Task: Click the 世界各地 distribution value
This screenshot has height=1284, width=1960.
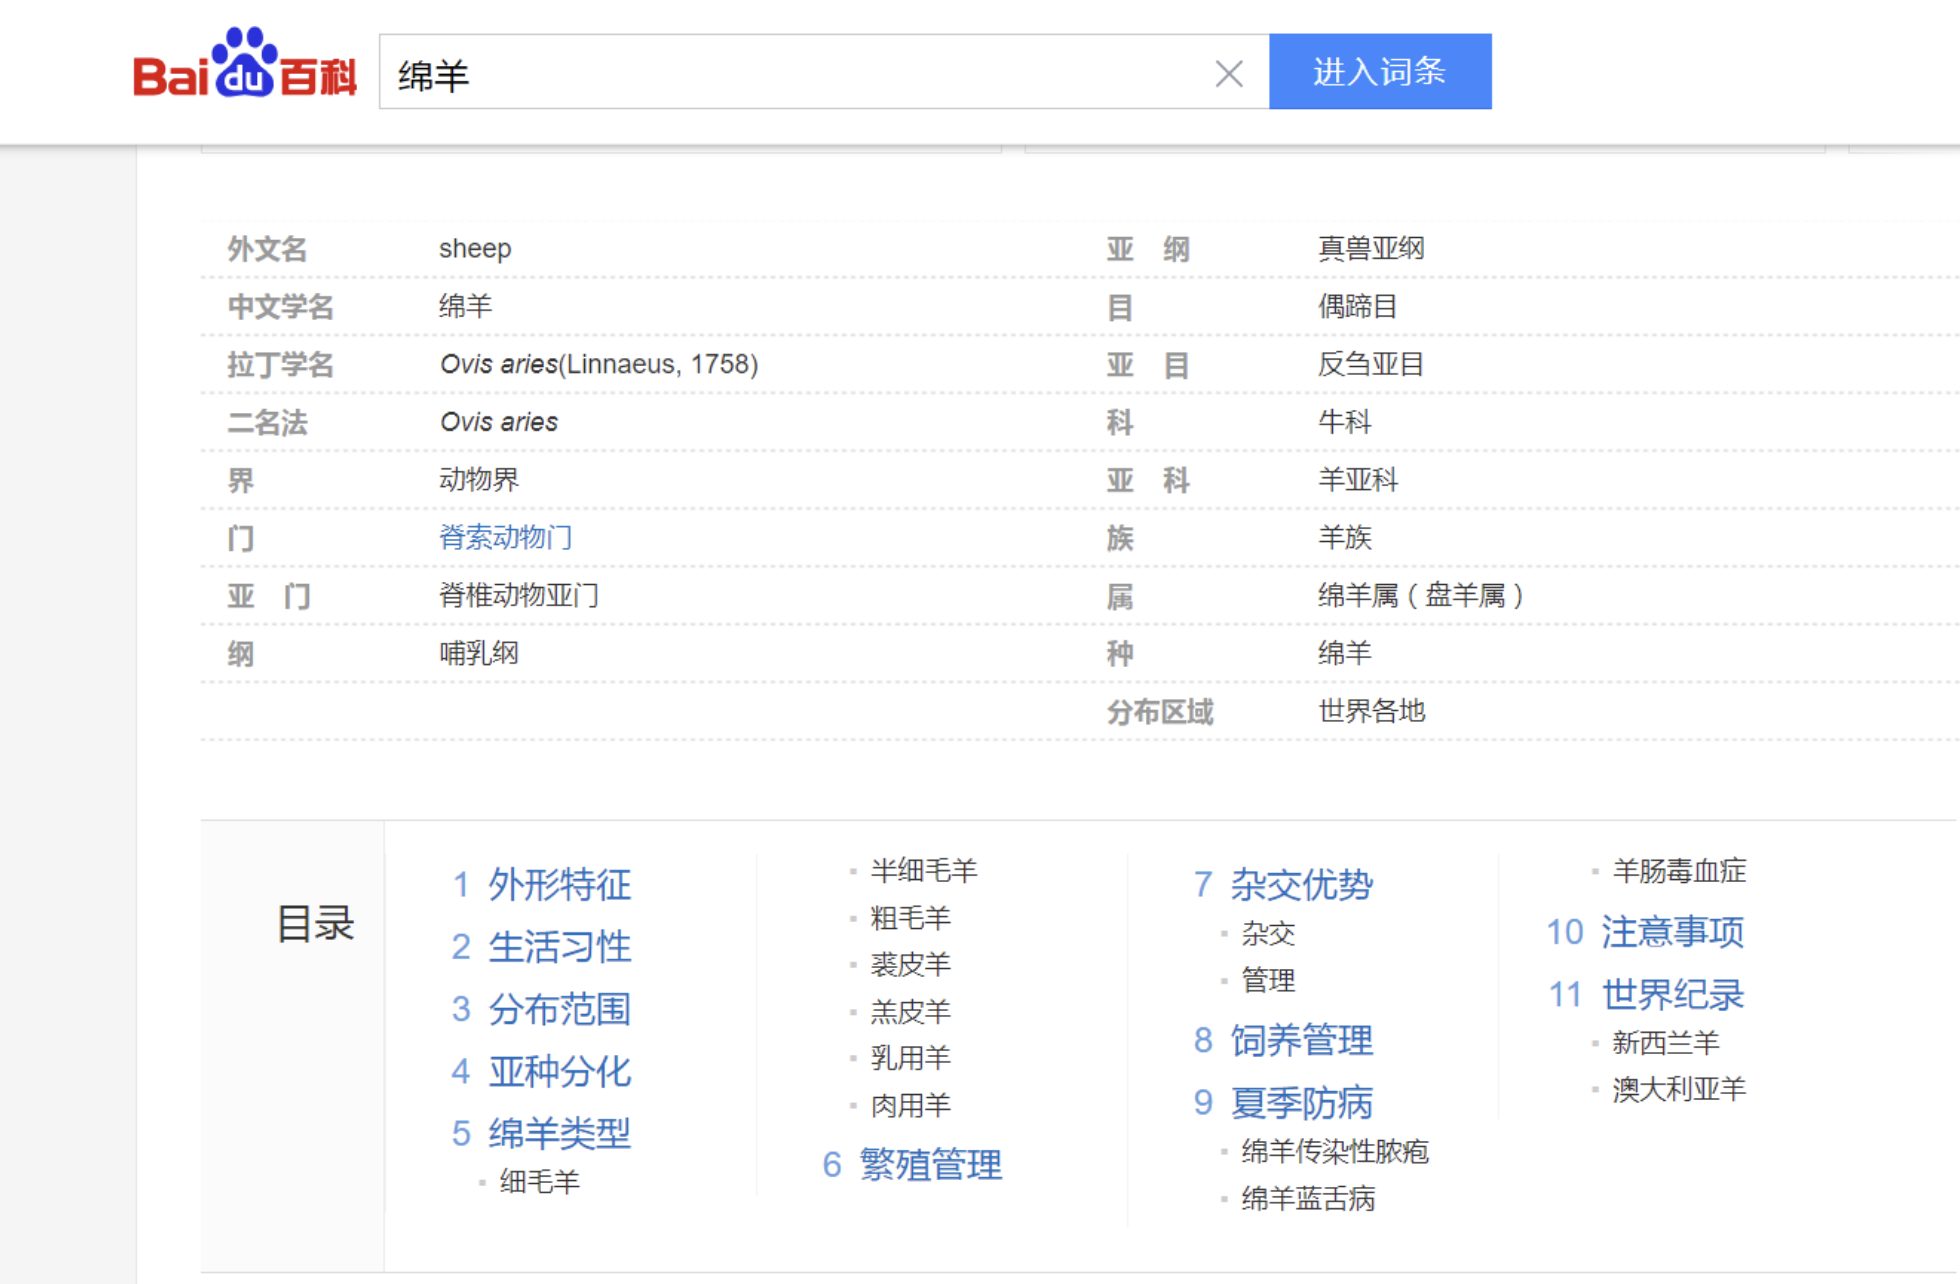Action: pos(1371,712)
